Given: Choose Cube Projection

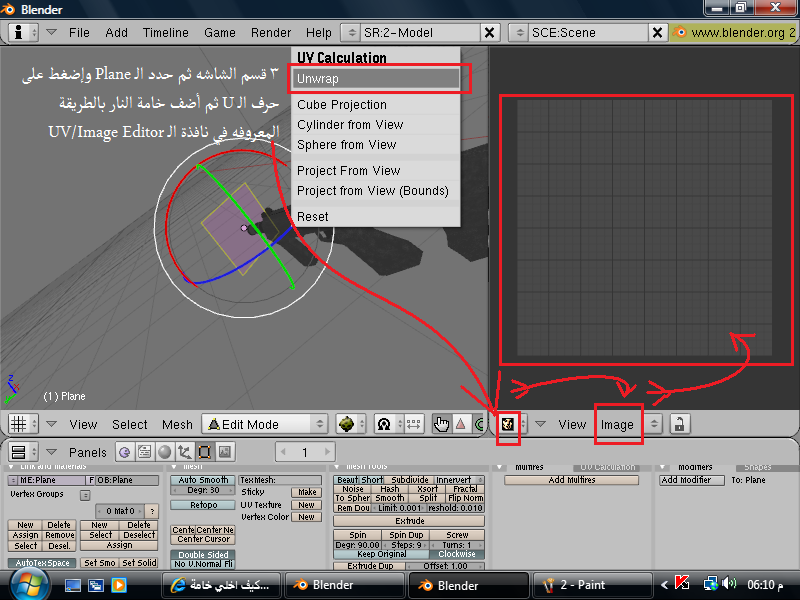Looking at the screenshot, I should pos(375,105).
